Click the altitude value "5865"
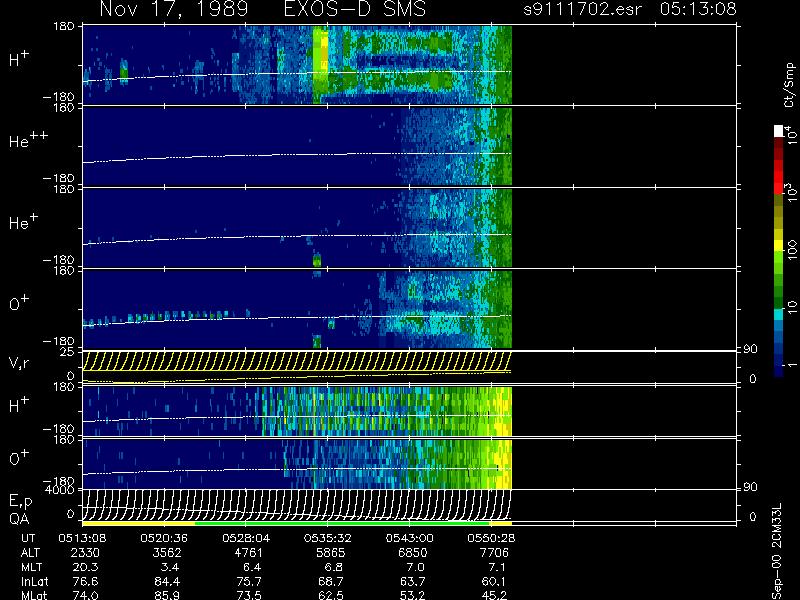This screenshot has height=600, width=800. (x=331, y=553)
